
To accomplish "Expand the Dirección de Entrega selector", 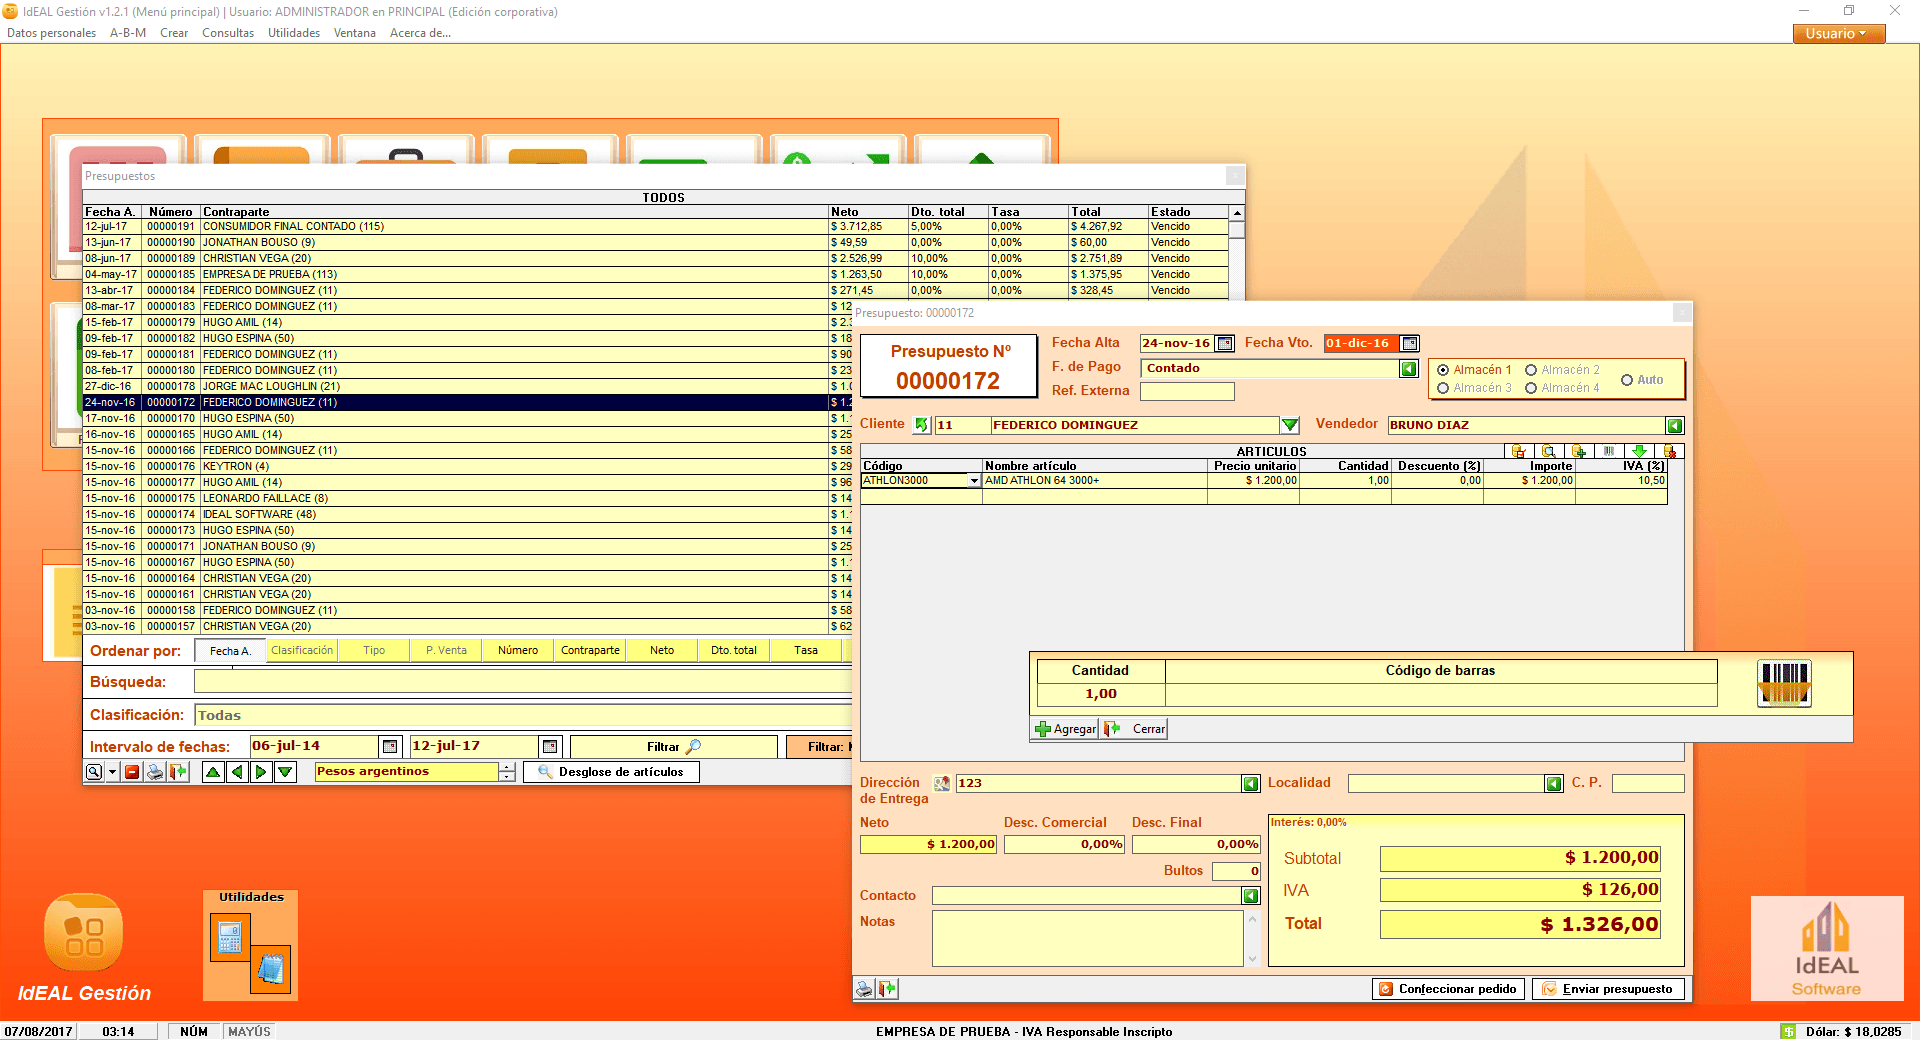I will point(1251,784).
